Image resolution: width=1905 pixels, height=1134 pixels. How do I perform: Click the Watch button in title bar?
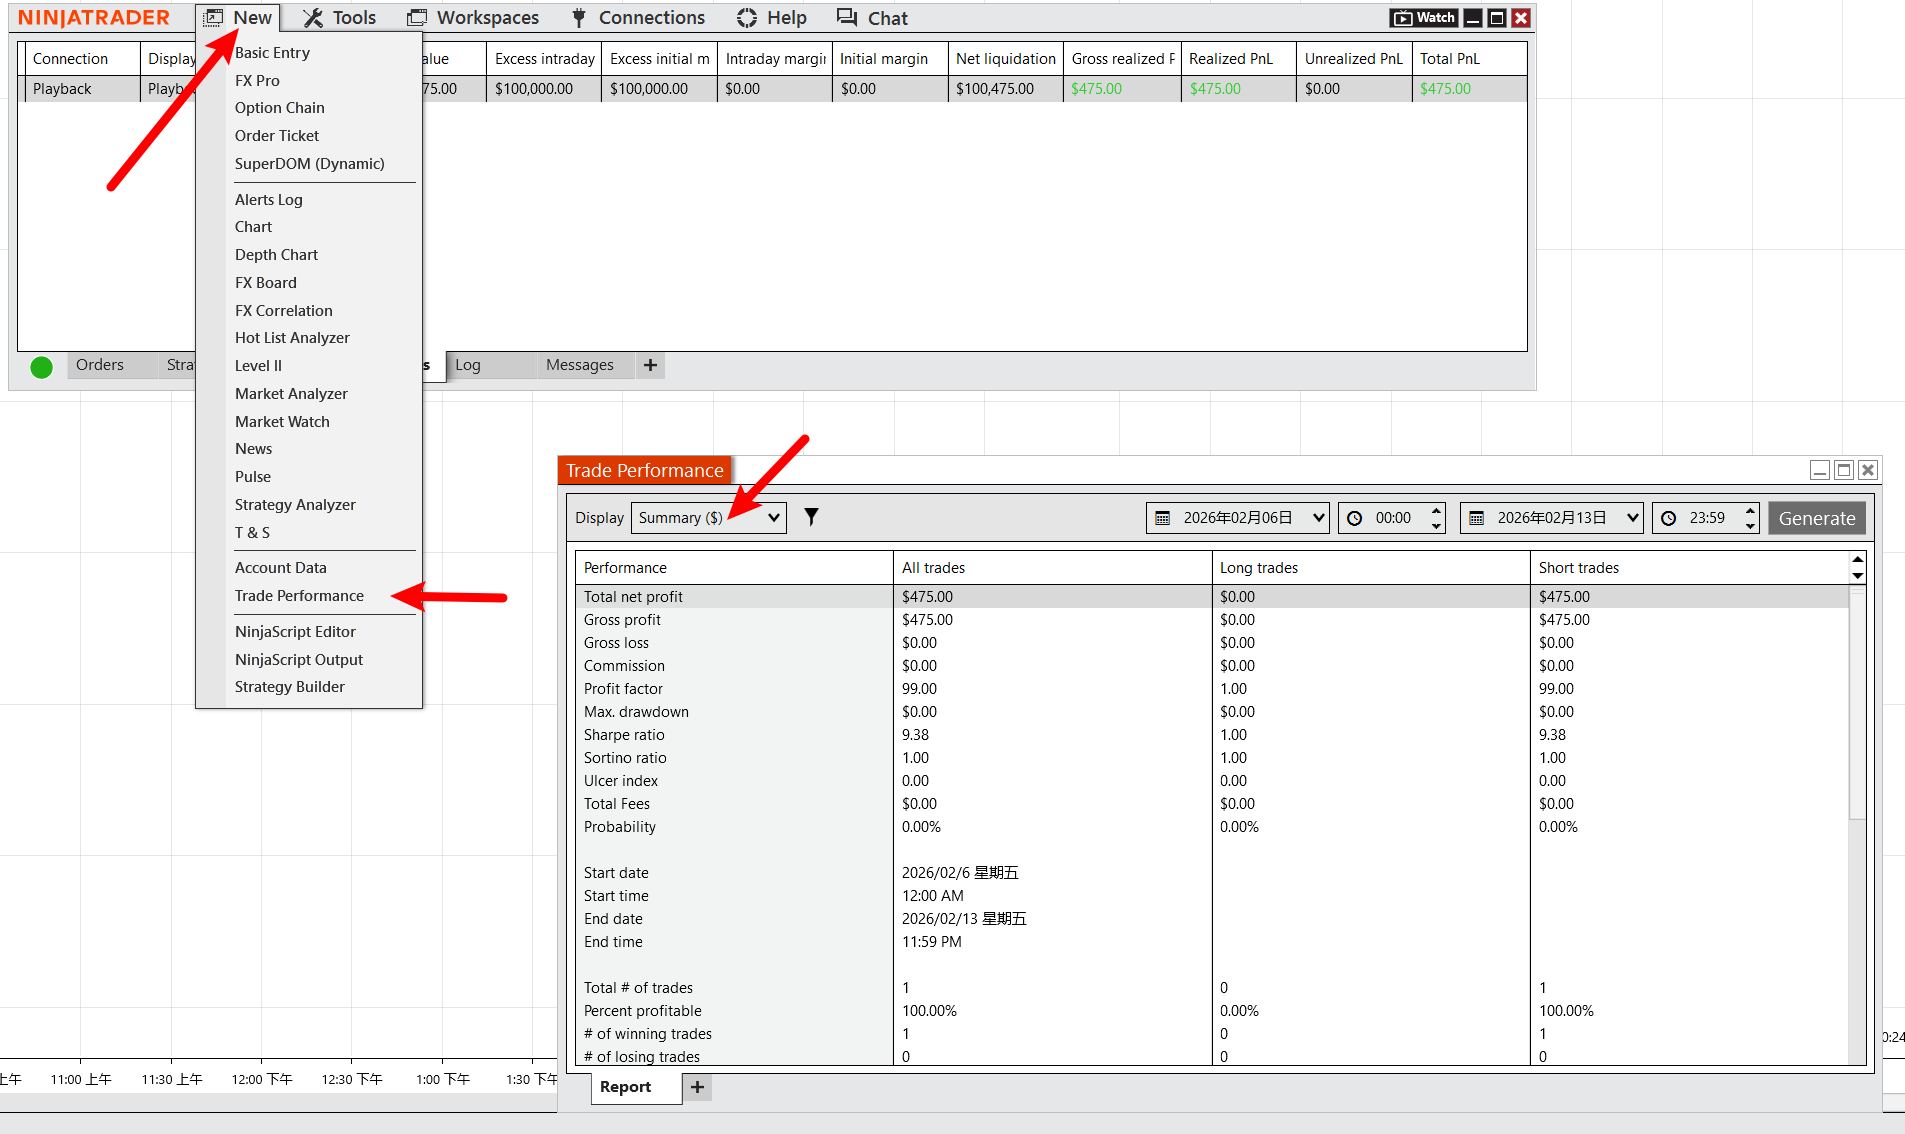[x=1424, y=18]
